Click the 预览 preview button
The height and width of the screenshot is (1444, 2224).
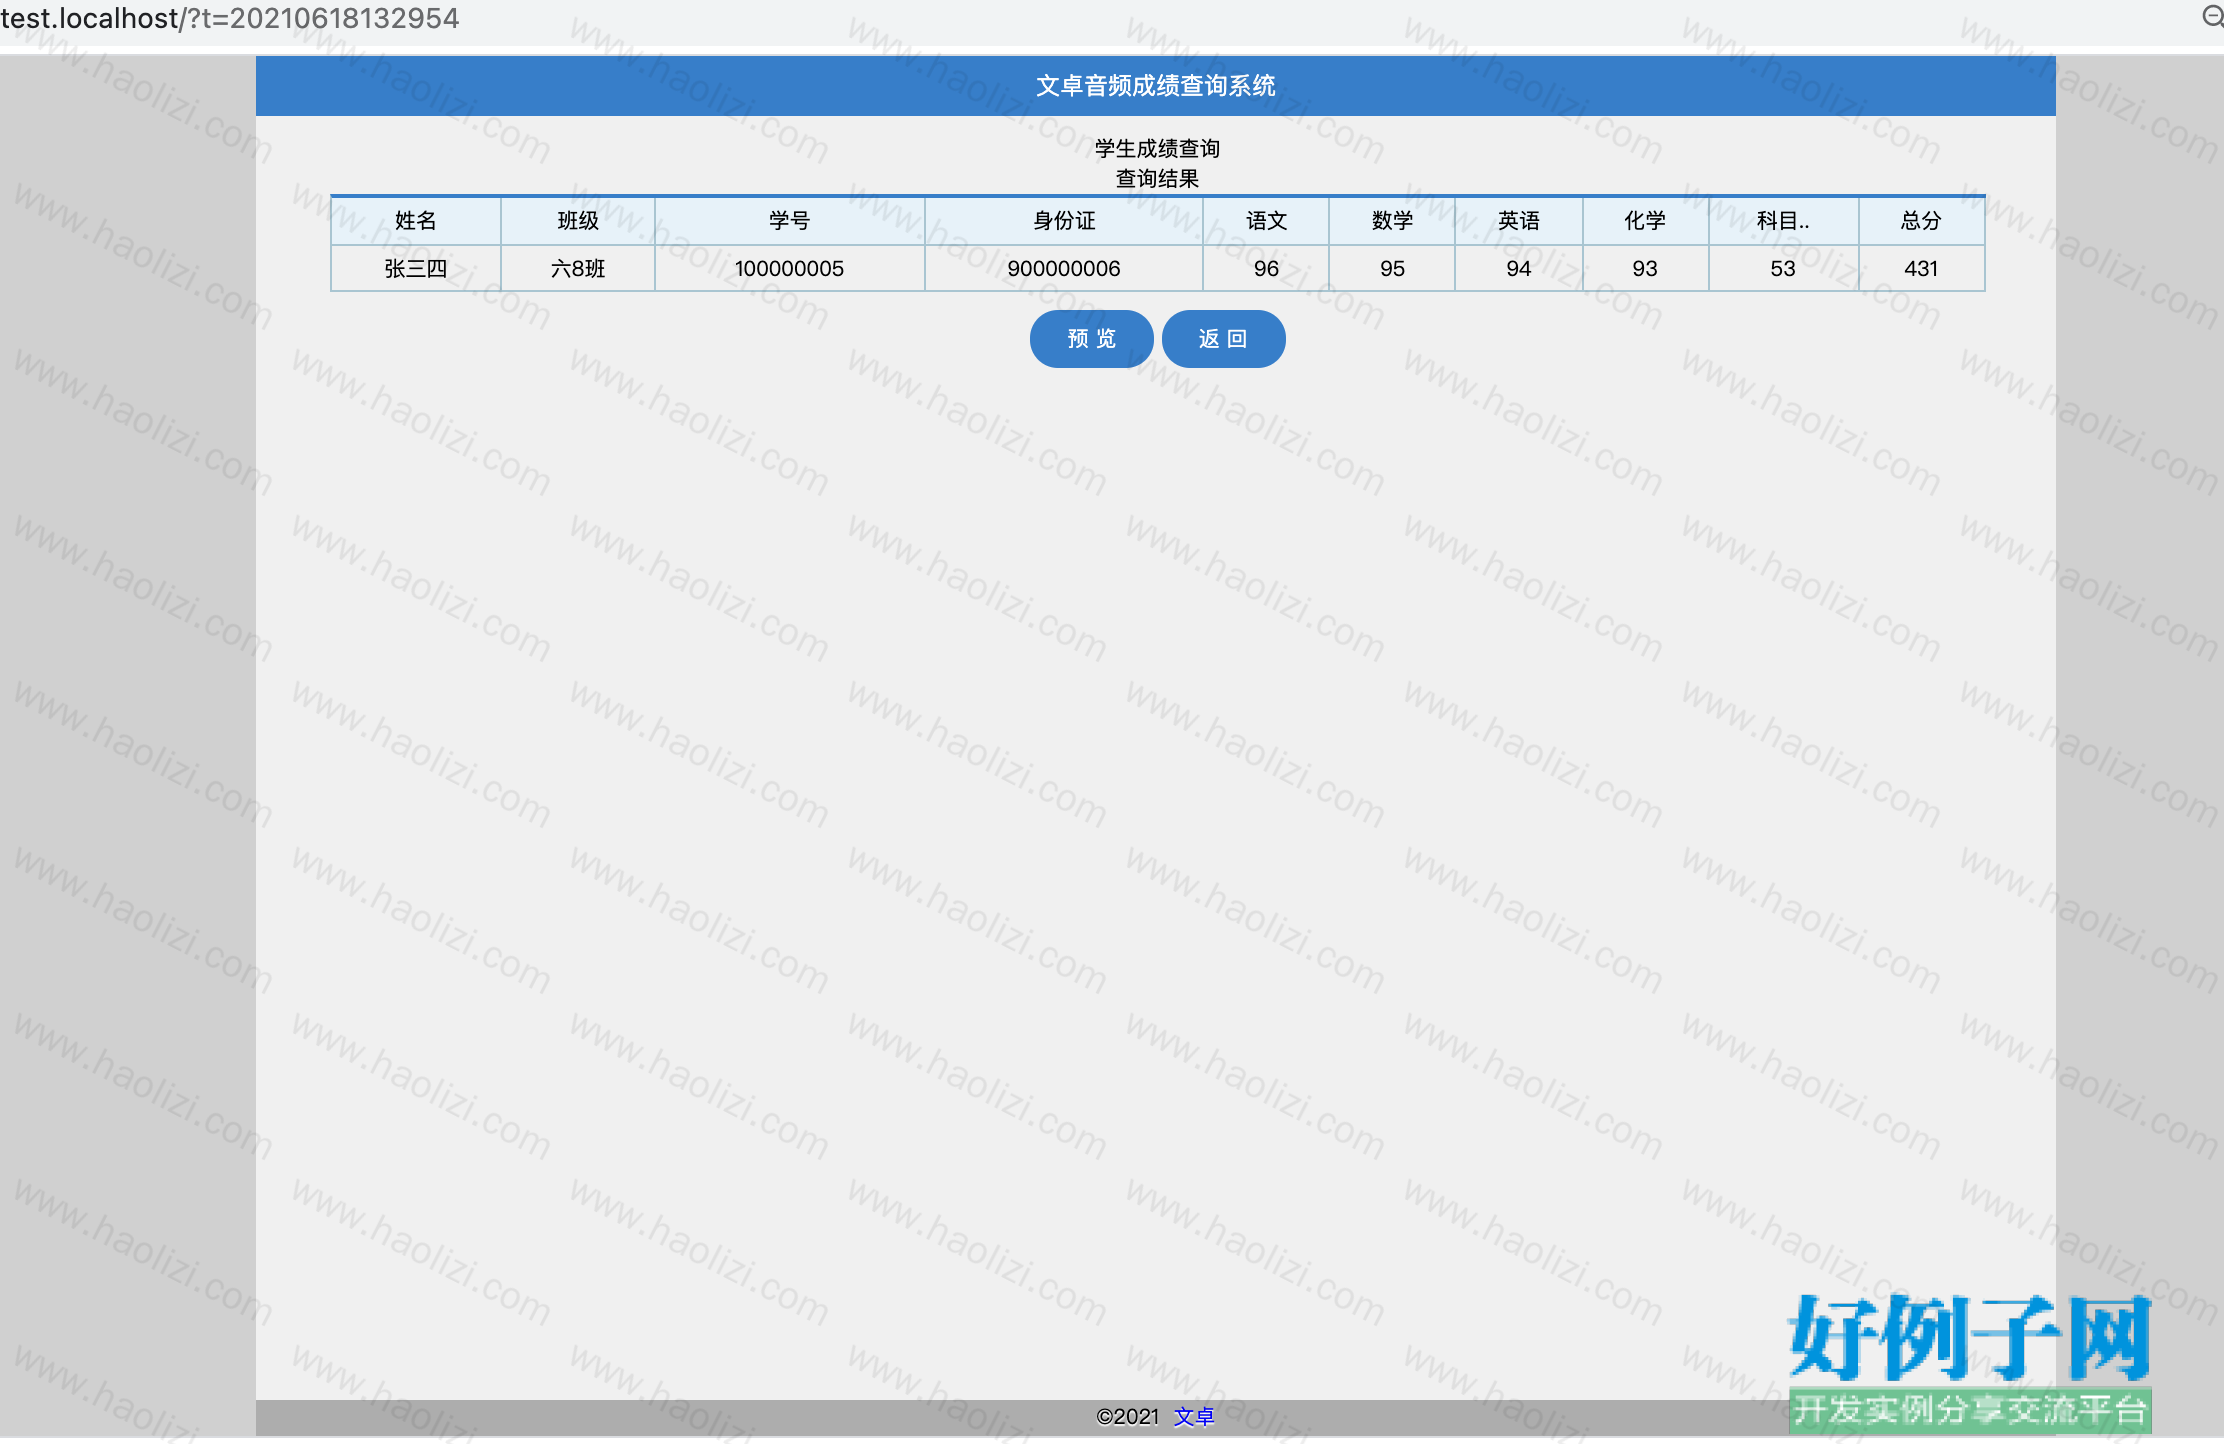pyautogui.click(x=1091, y=339)
